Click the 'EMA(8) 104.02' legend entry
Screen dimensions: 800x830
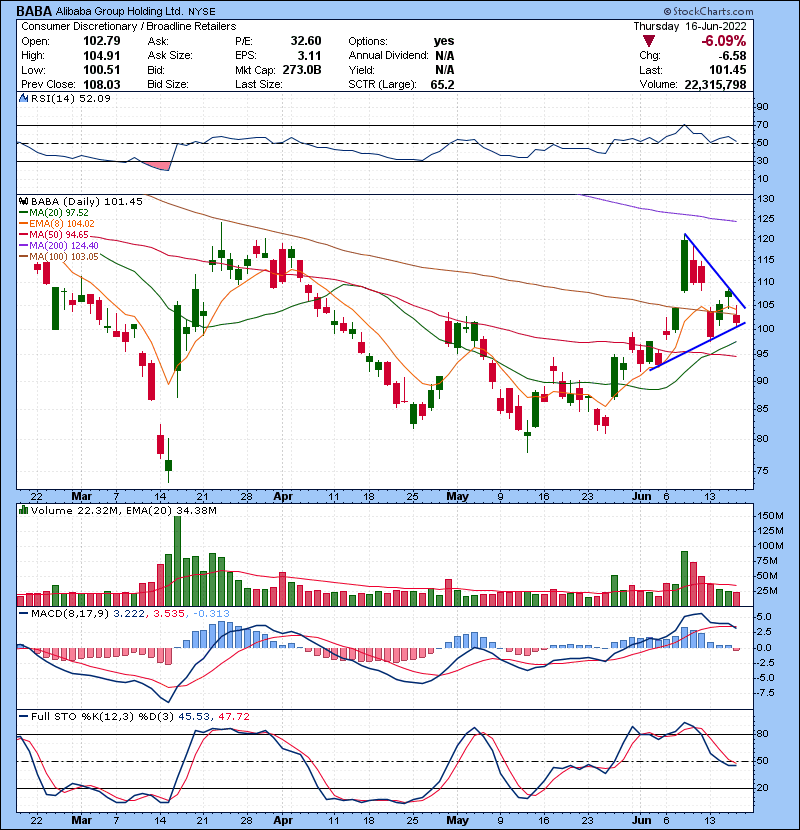pyautogui.click(x=61, y=223)
